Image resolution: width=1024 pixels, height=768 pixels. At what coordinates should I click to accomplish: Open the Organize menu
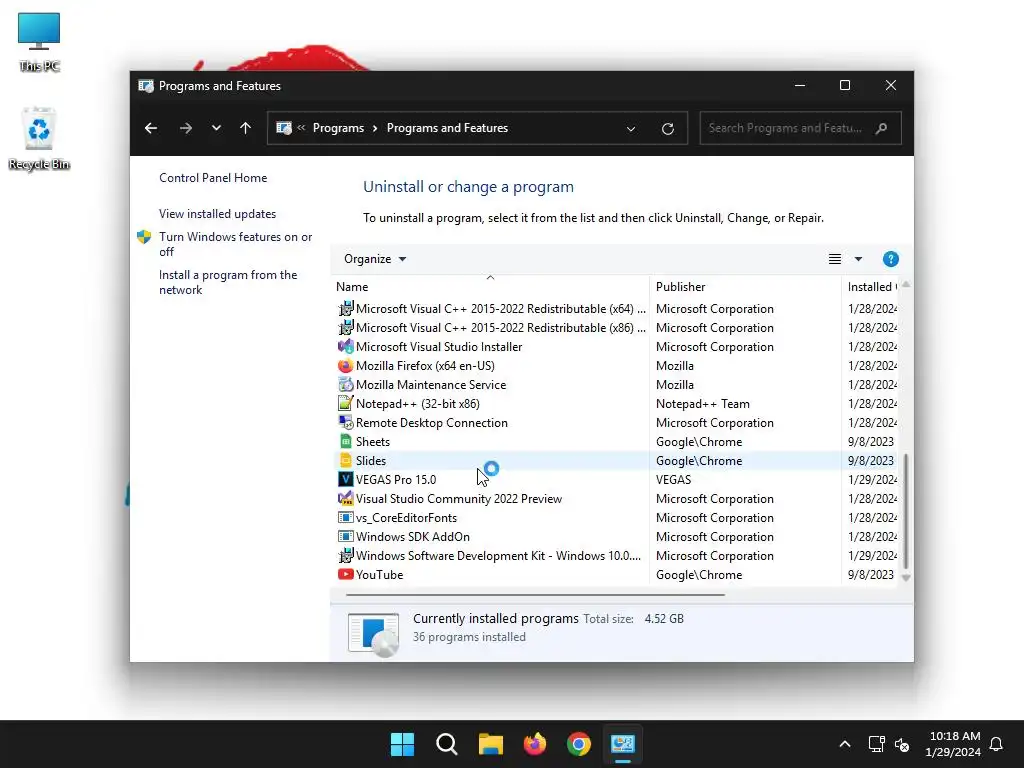375,259
